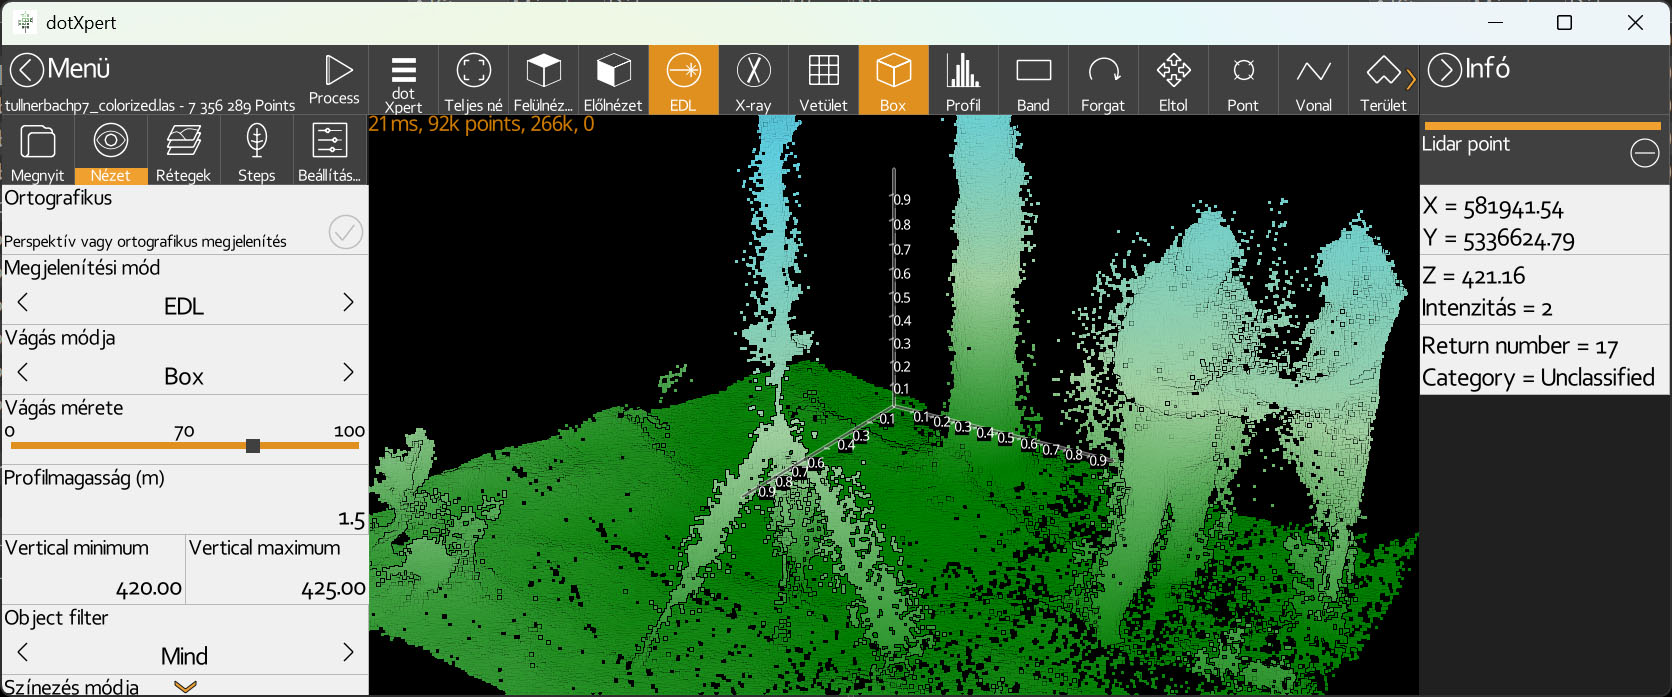Click the Vágás mérete slider handle

click(253, 446)
